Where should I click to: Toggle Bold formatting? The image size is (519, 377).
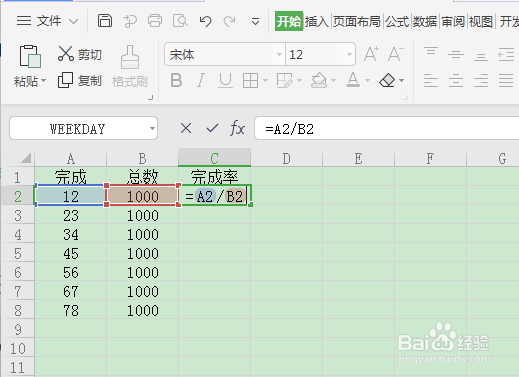[x=176, y=80]
